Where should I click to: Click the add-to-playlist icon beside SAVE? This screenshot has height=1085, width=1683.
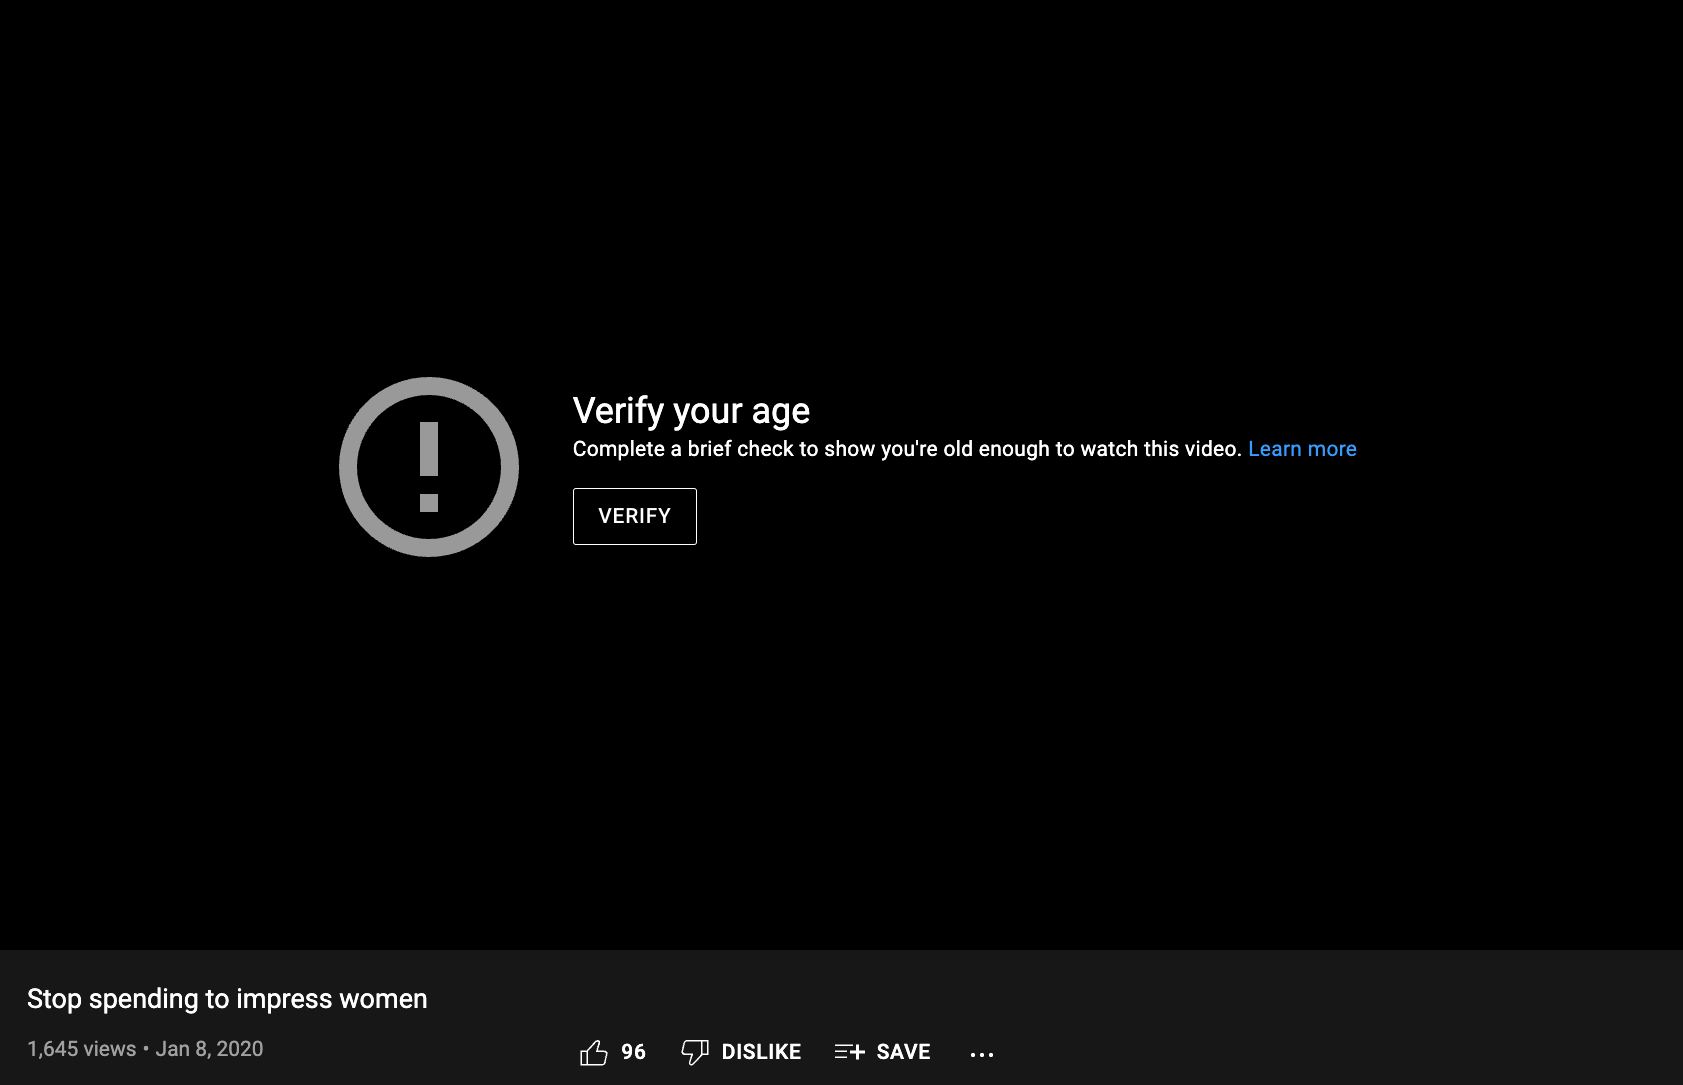coord(849,1052)
